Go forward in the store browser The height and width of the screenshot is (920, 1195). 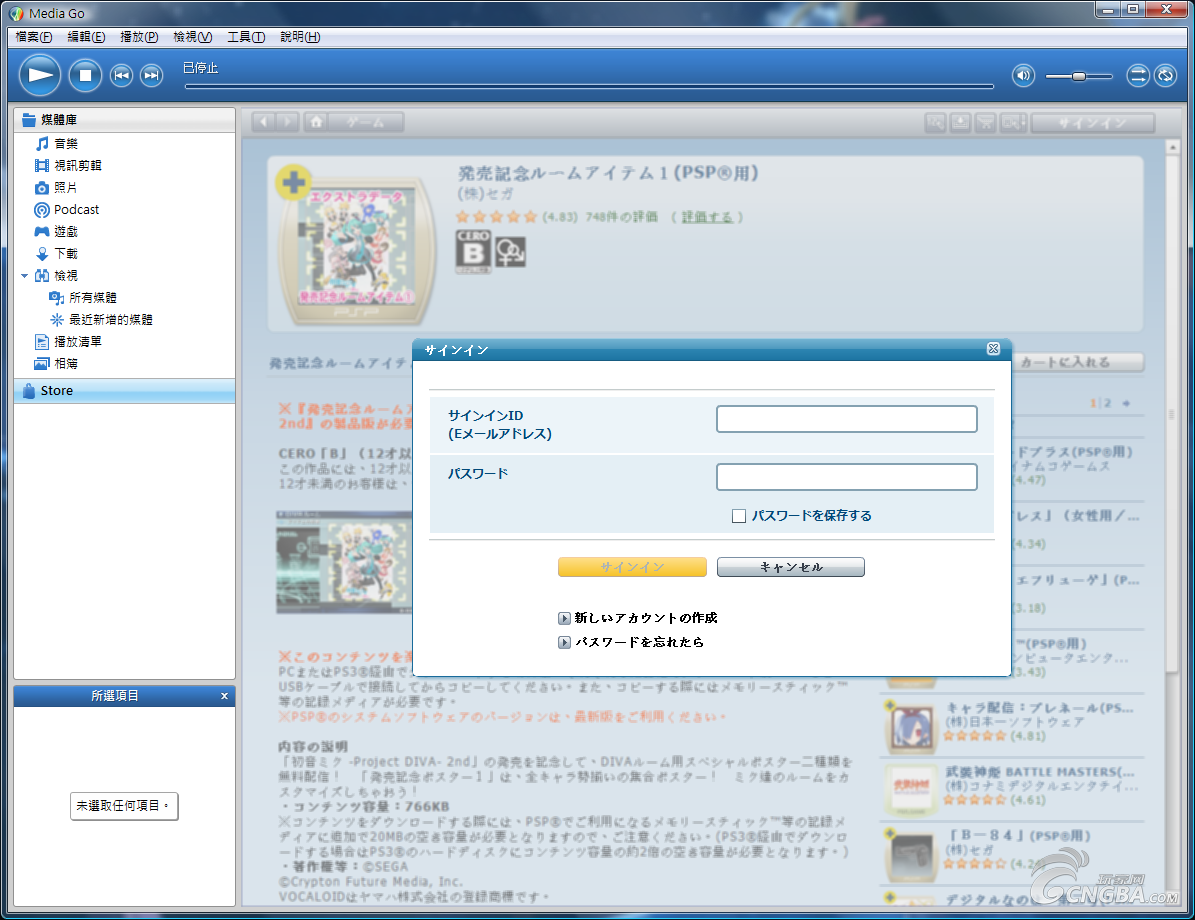(287, 122)
